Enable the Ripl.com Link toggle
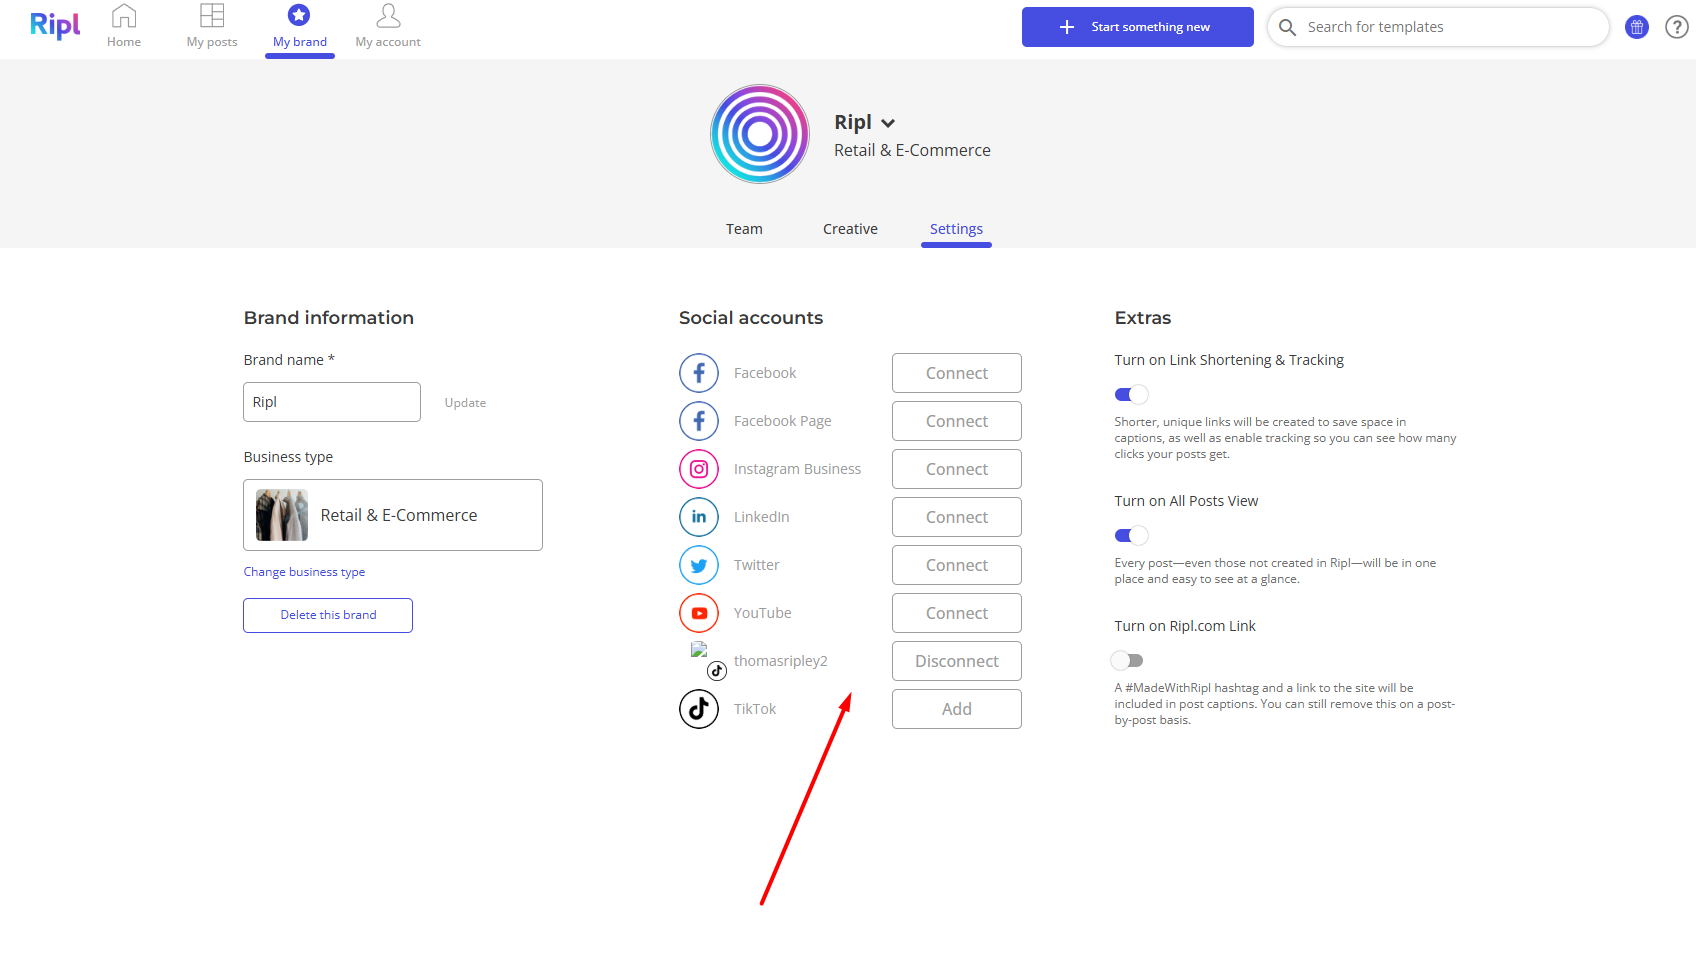This screenshot has height=977, width=1696. point(1127,660)
